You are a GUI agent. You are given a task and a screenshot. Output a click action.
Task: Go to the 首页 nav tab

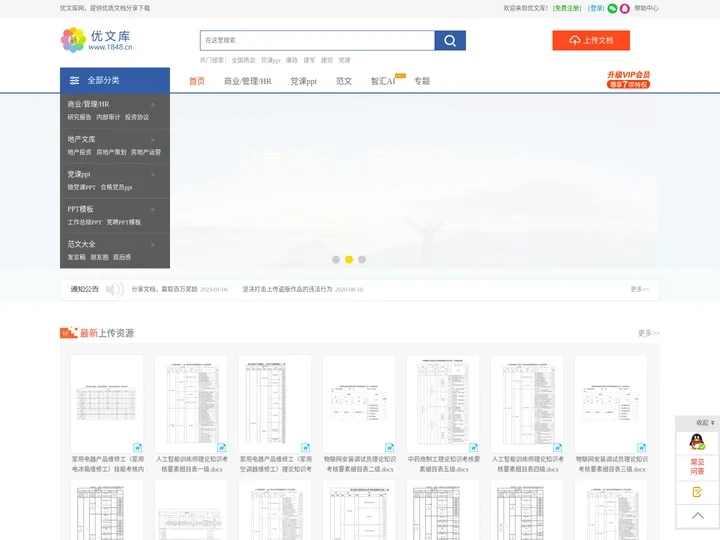coord(197,81)
